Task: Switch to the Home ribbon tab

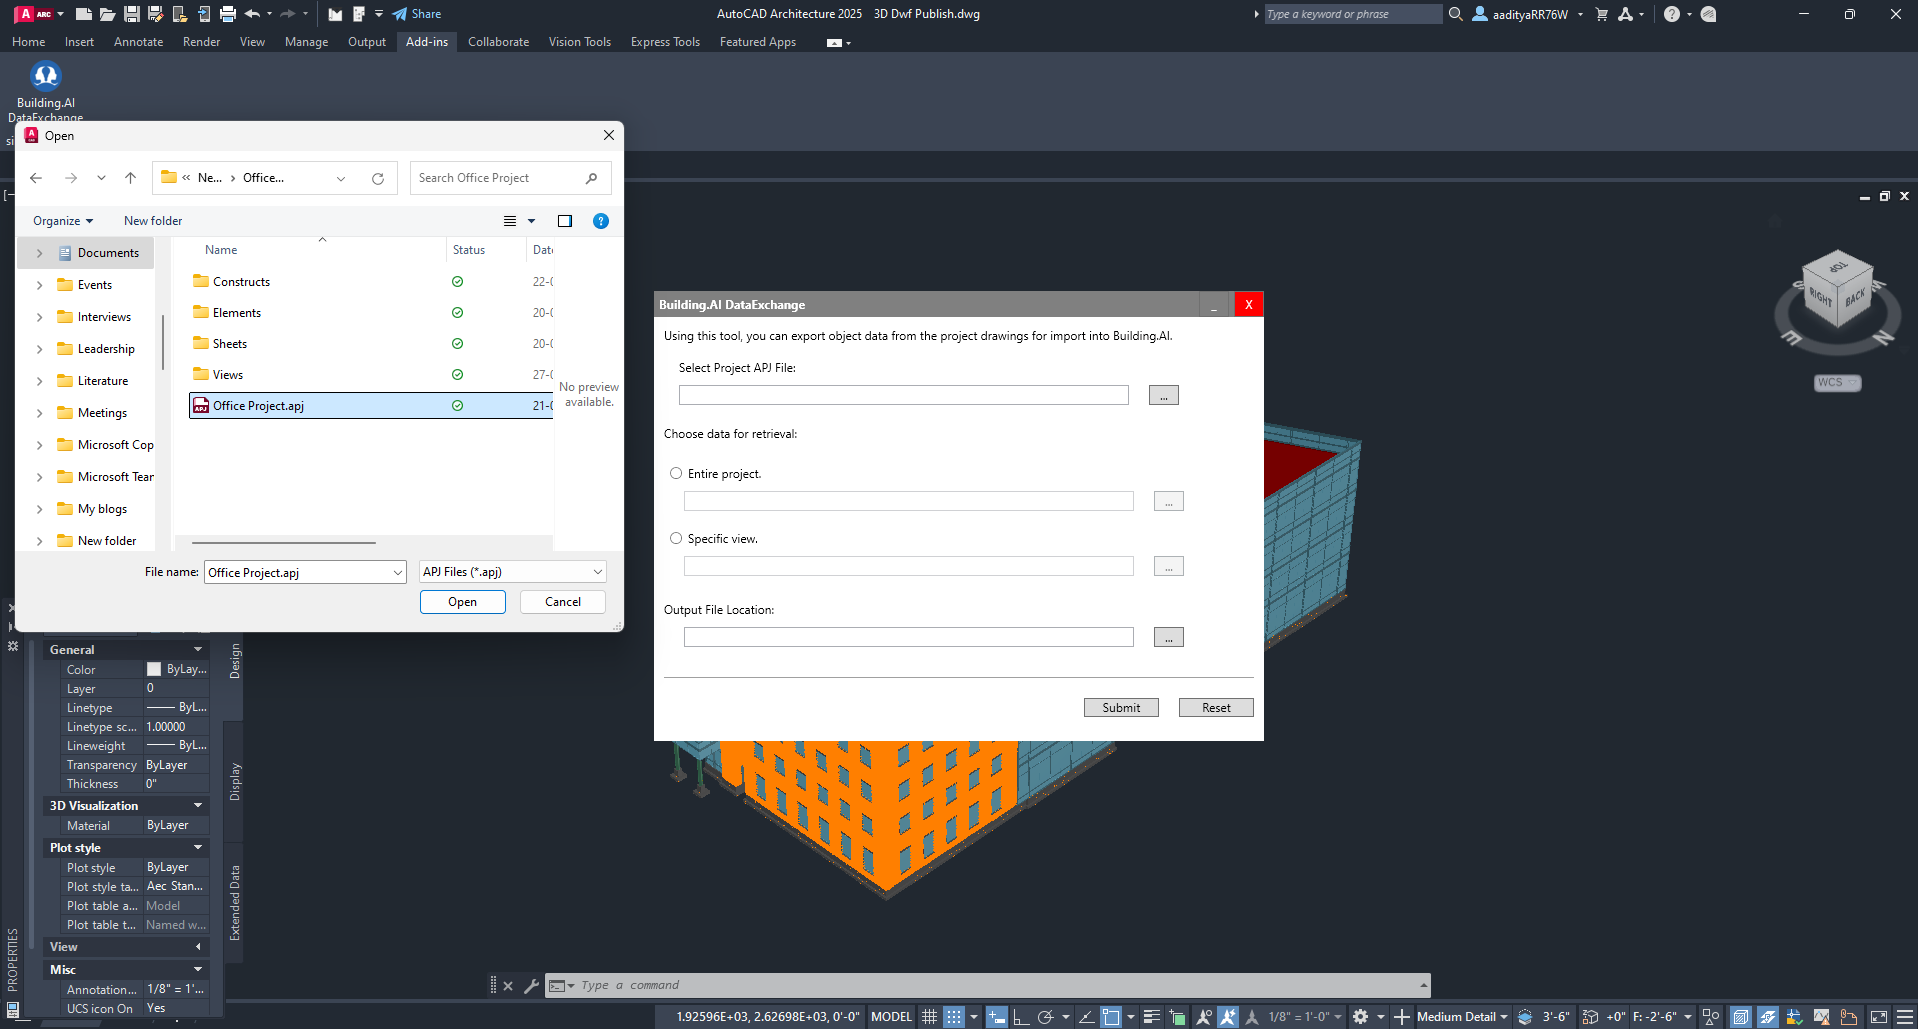Action: point(29,42)
